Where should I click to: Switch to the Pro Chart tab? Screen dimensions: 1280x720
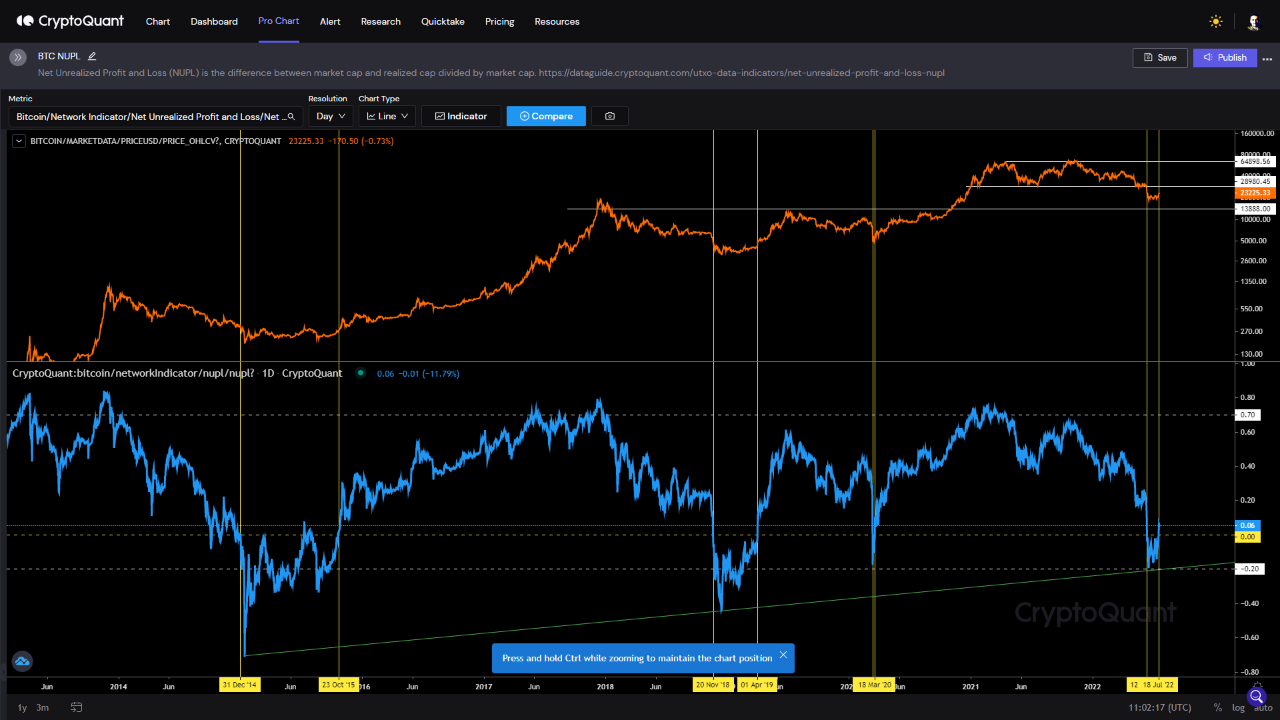click(x=278, y=21)
